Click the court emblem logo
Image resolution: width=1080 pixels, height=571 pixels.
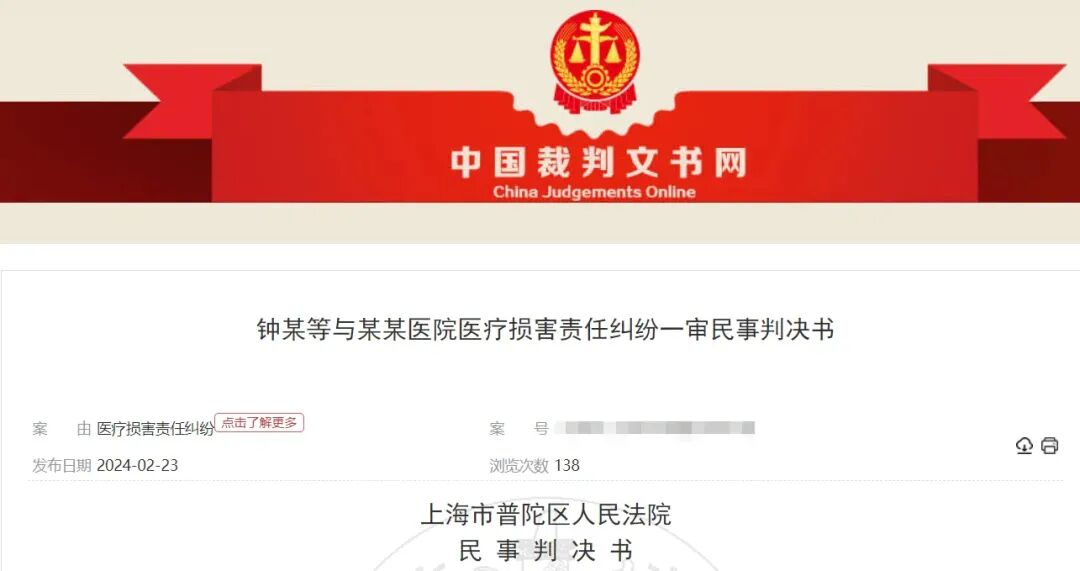coord(595,62)
